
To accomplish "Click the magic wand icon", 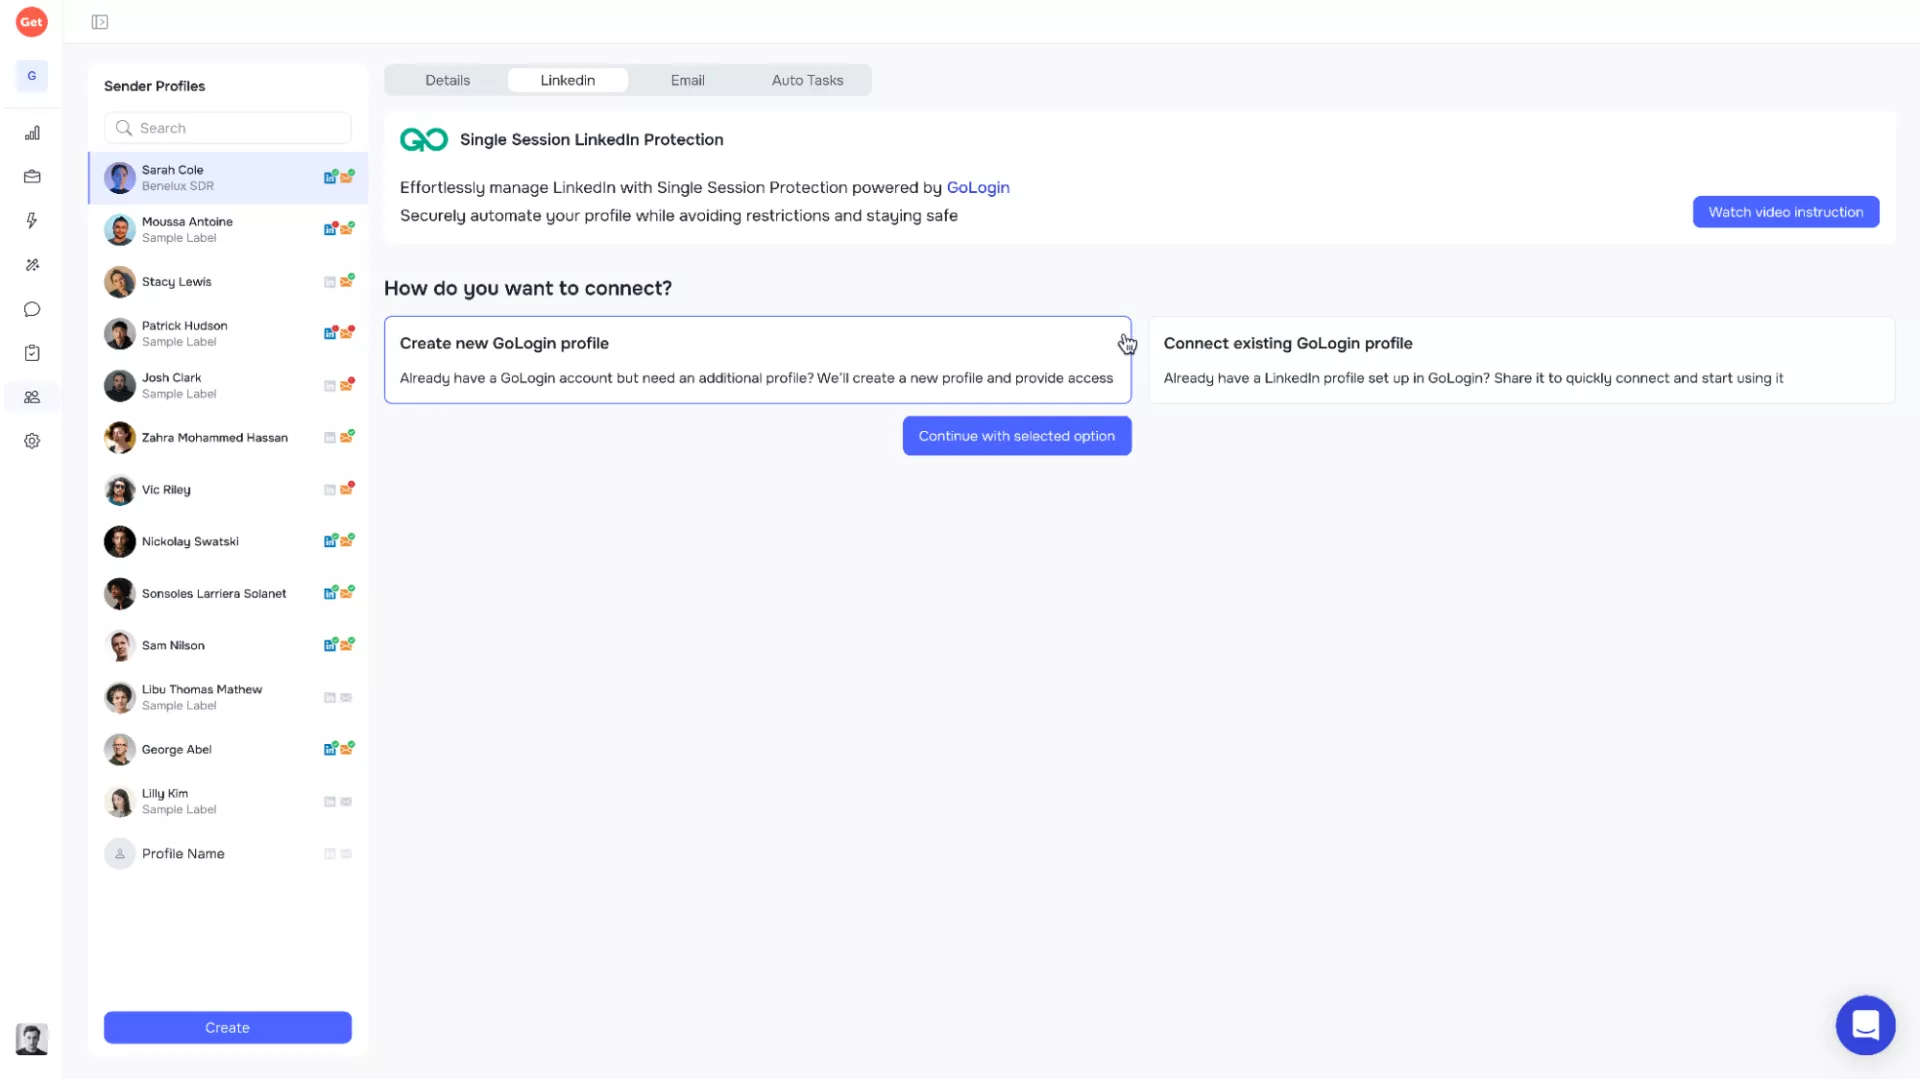I will [32, 265].
